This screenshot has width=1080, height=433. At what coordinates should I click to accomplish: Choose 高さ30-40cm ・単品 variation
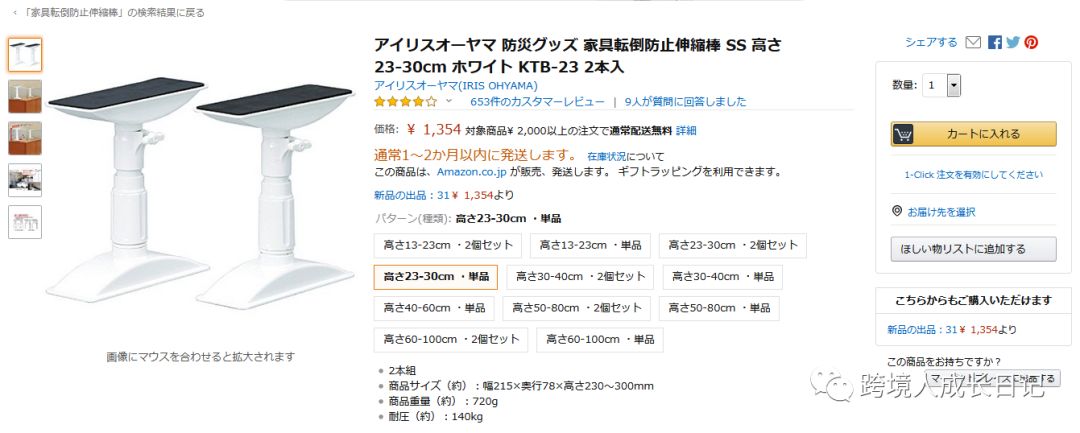tap(723, 277)
